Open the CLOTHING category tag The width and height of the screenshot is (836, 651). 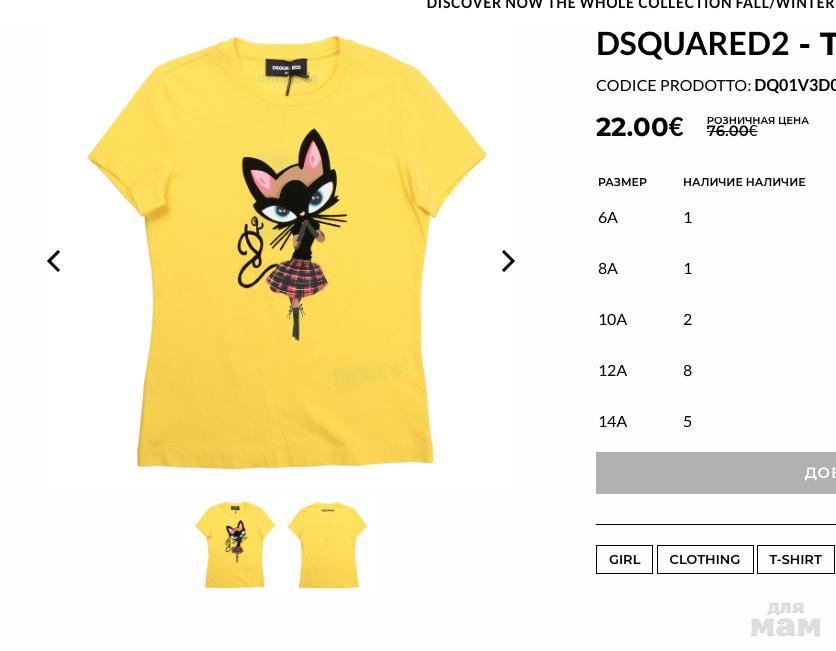(x=705, y=559)
